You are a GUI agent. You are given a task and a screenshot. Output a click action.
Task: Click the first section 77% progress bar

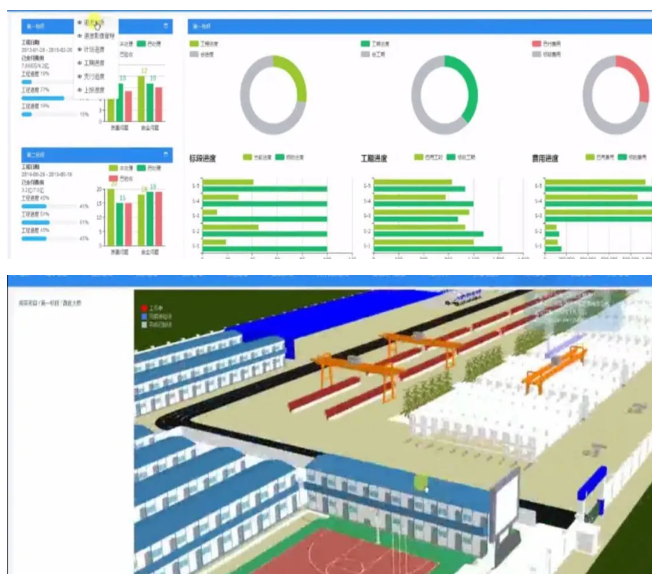click(48, 98)
